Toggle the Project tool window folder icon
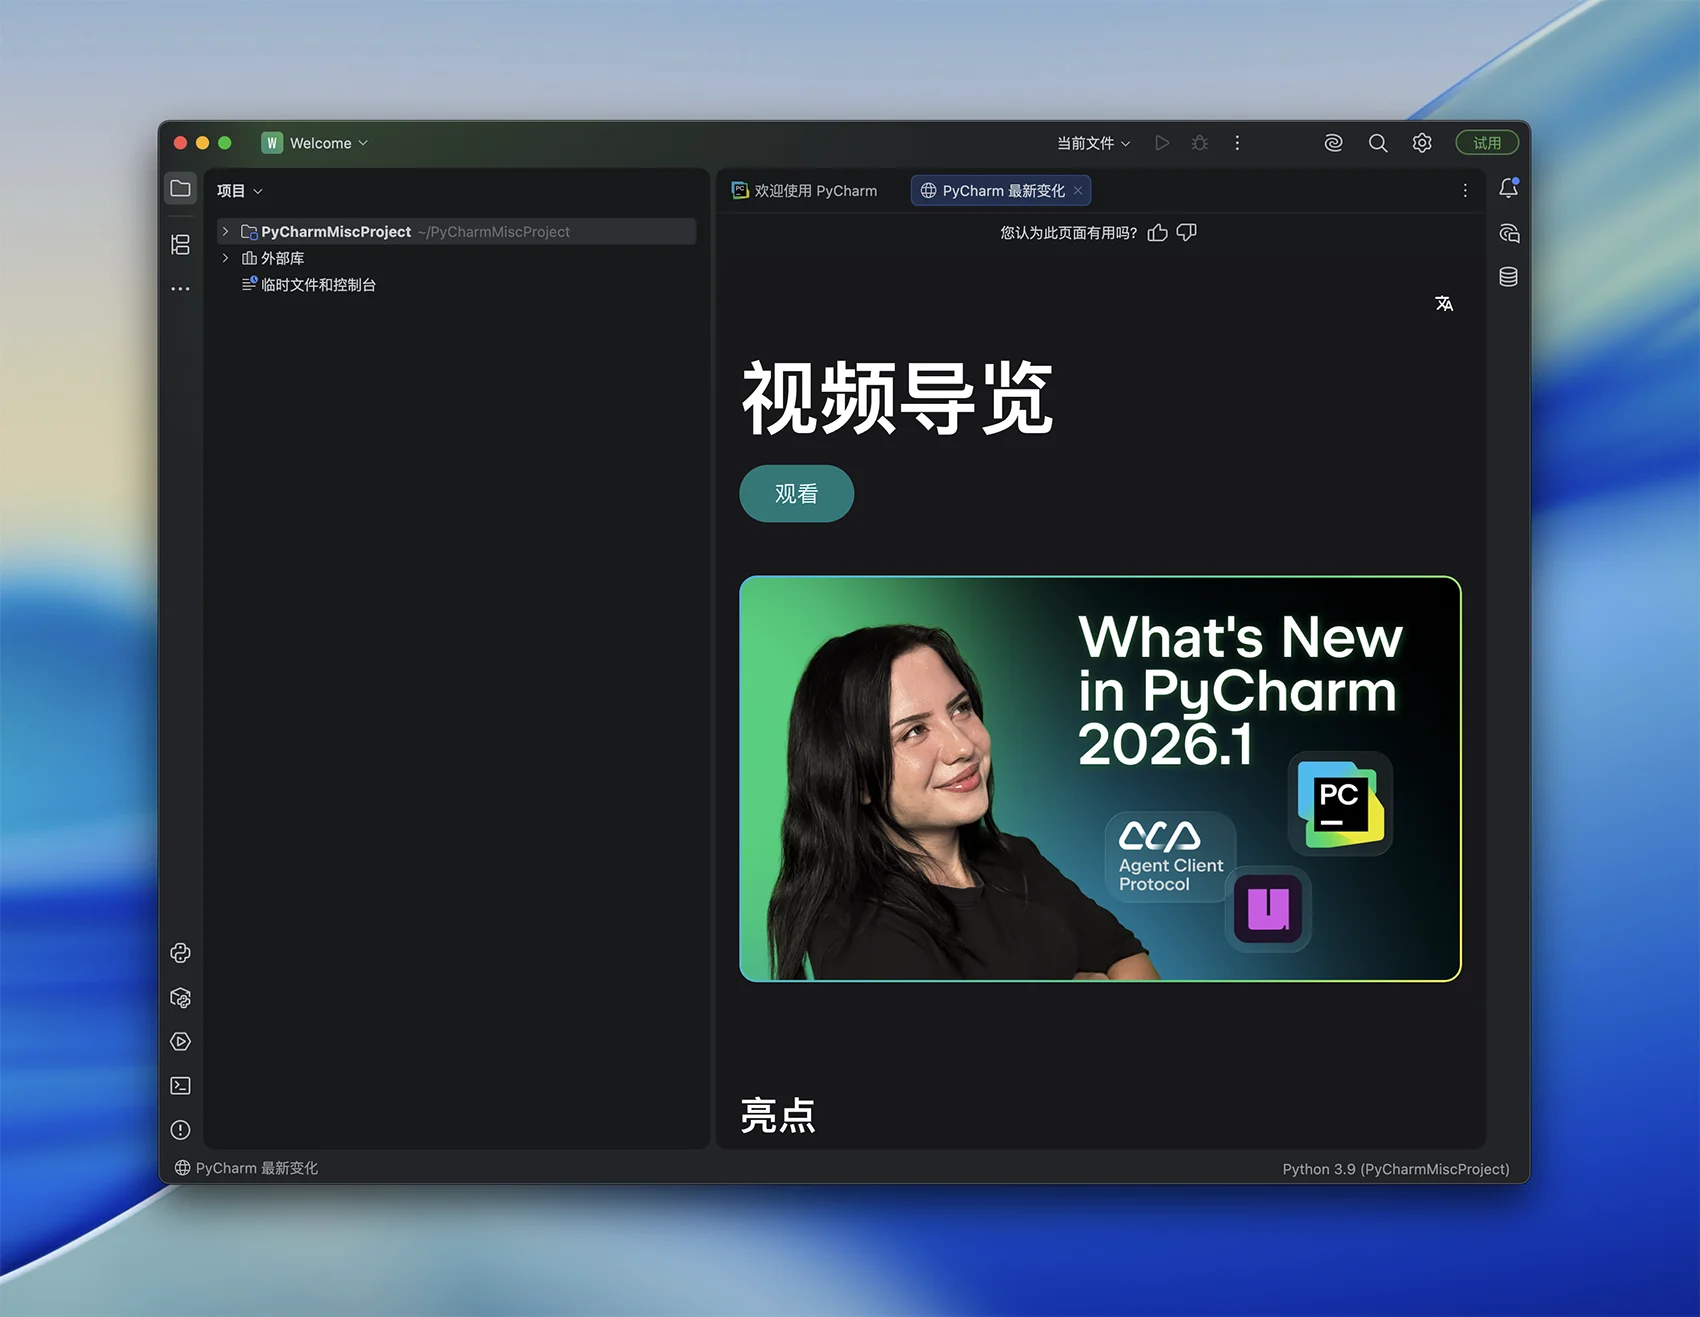1700x1317 pixels. pos(180,188)
